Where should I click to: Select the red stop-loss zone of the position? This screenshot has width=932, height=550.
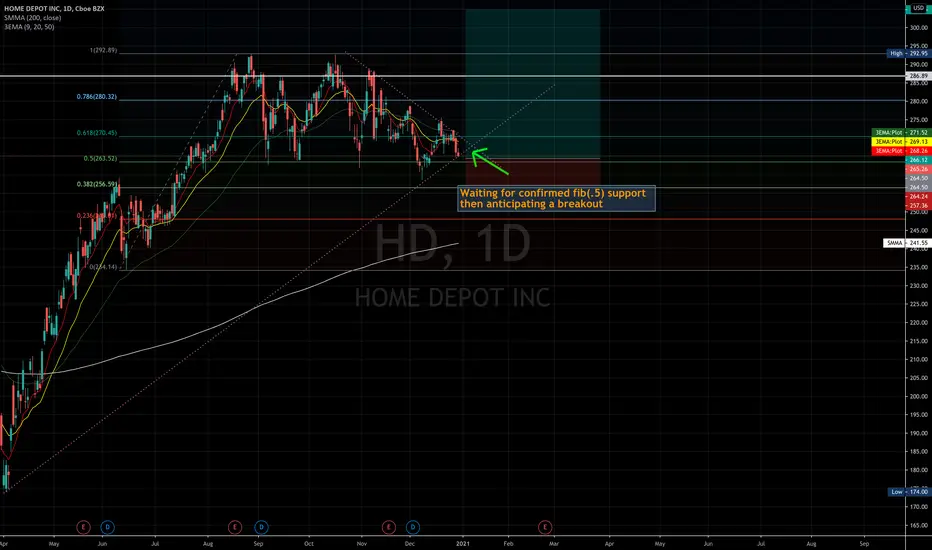click(x=533, y=174)
